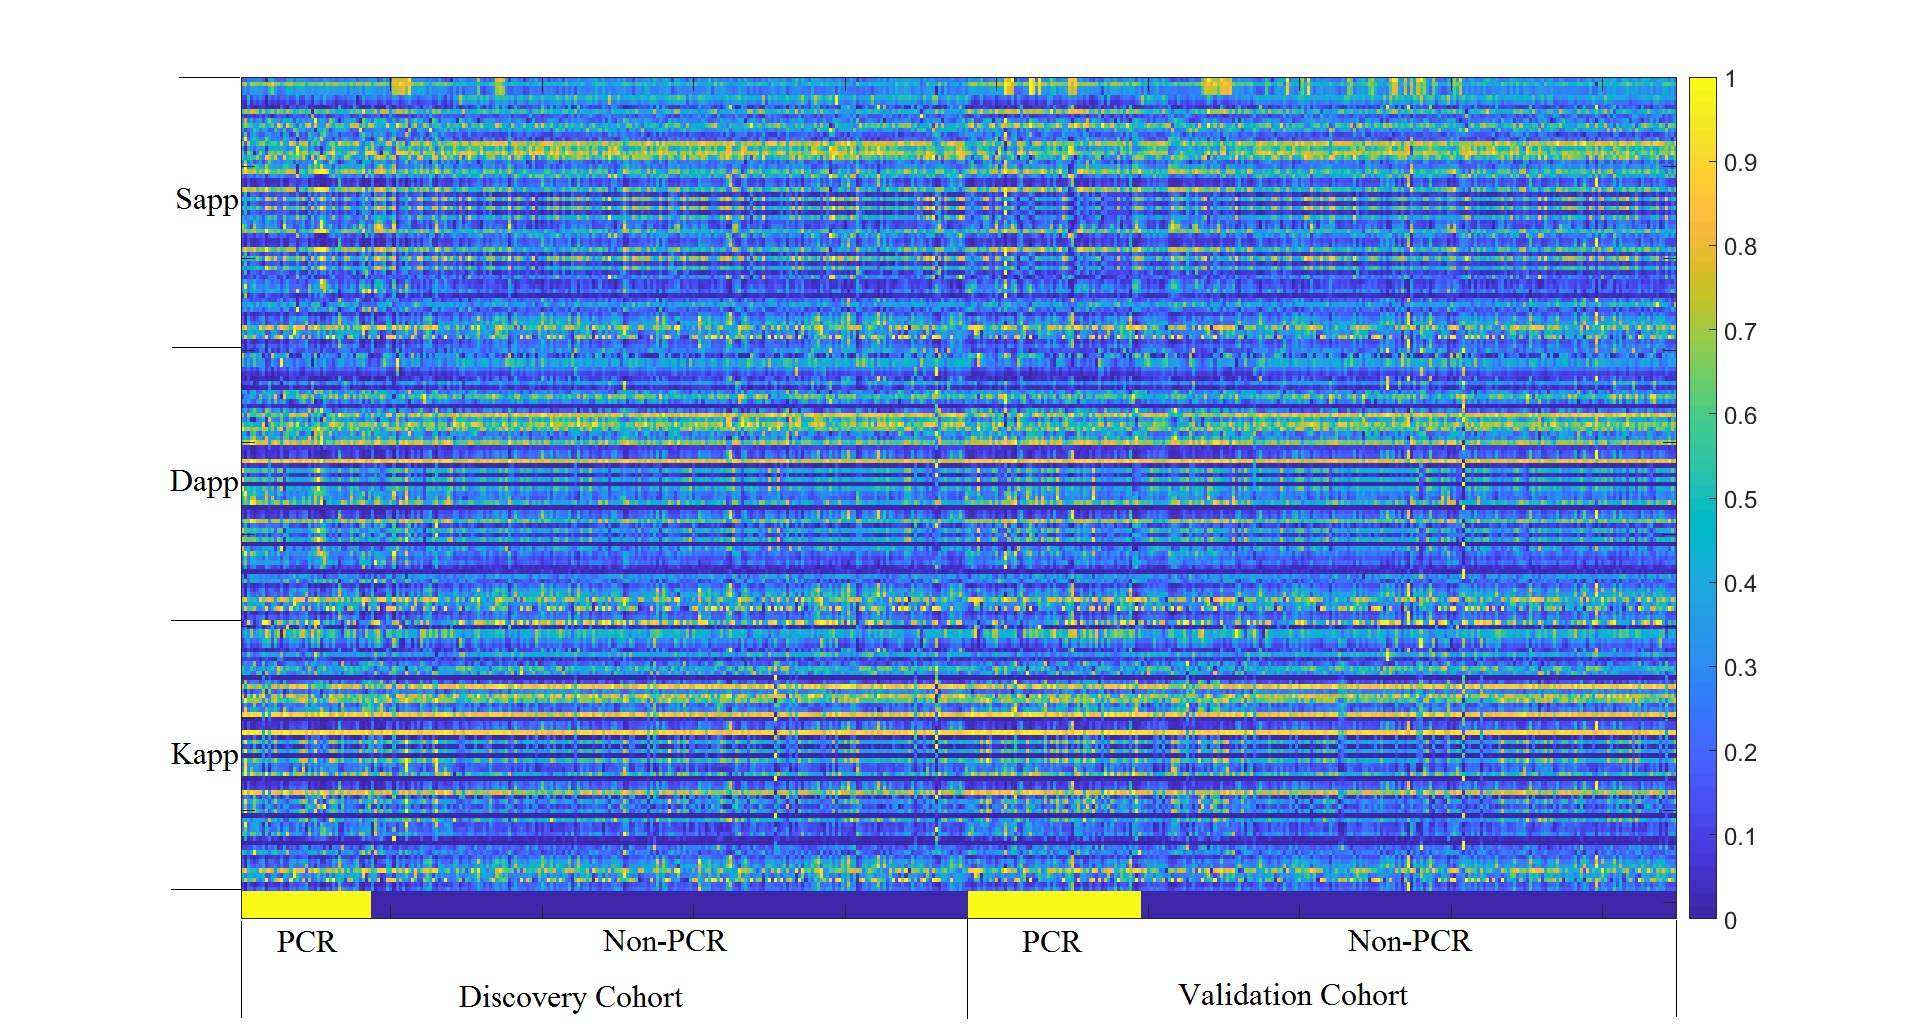Click Non-PCR label under Discovery Cohort
The image size is (1920, 1033).
click(x=664, y=941)
